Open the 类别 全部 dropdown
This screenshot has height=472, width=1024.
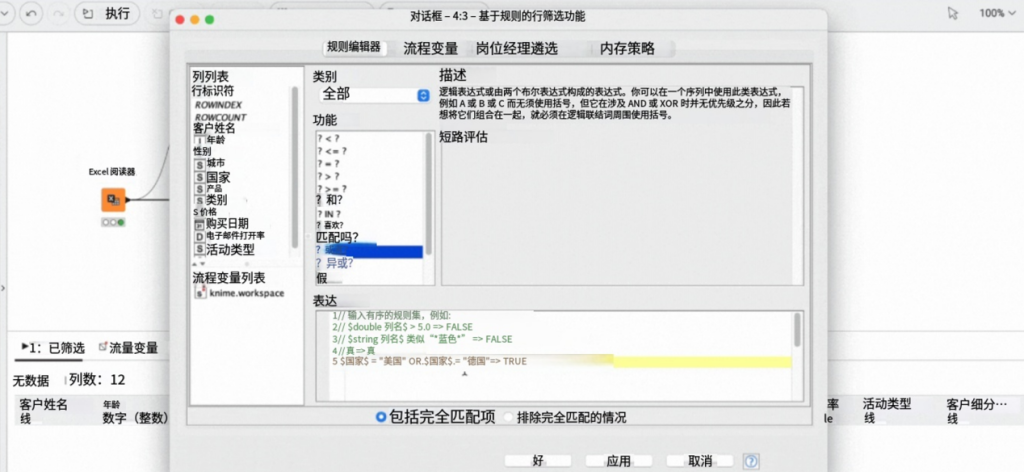point(371,95)
